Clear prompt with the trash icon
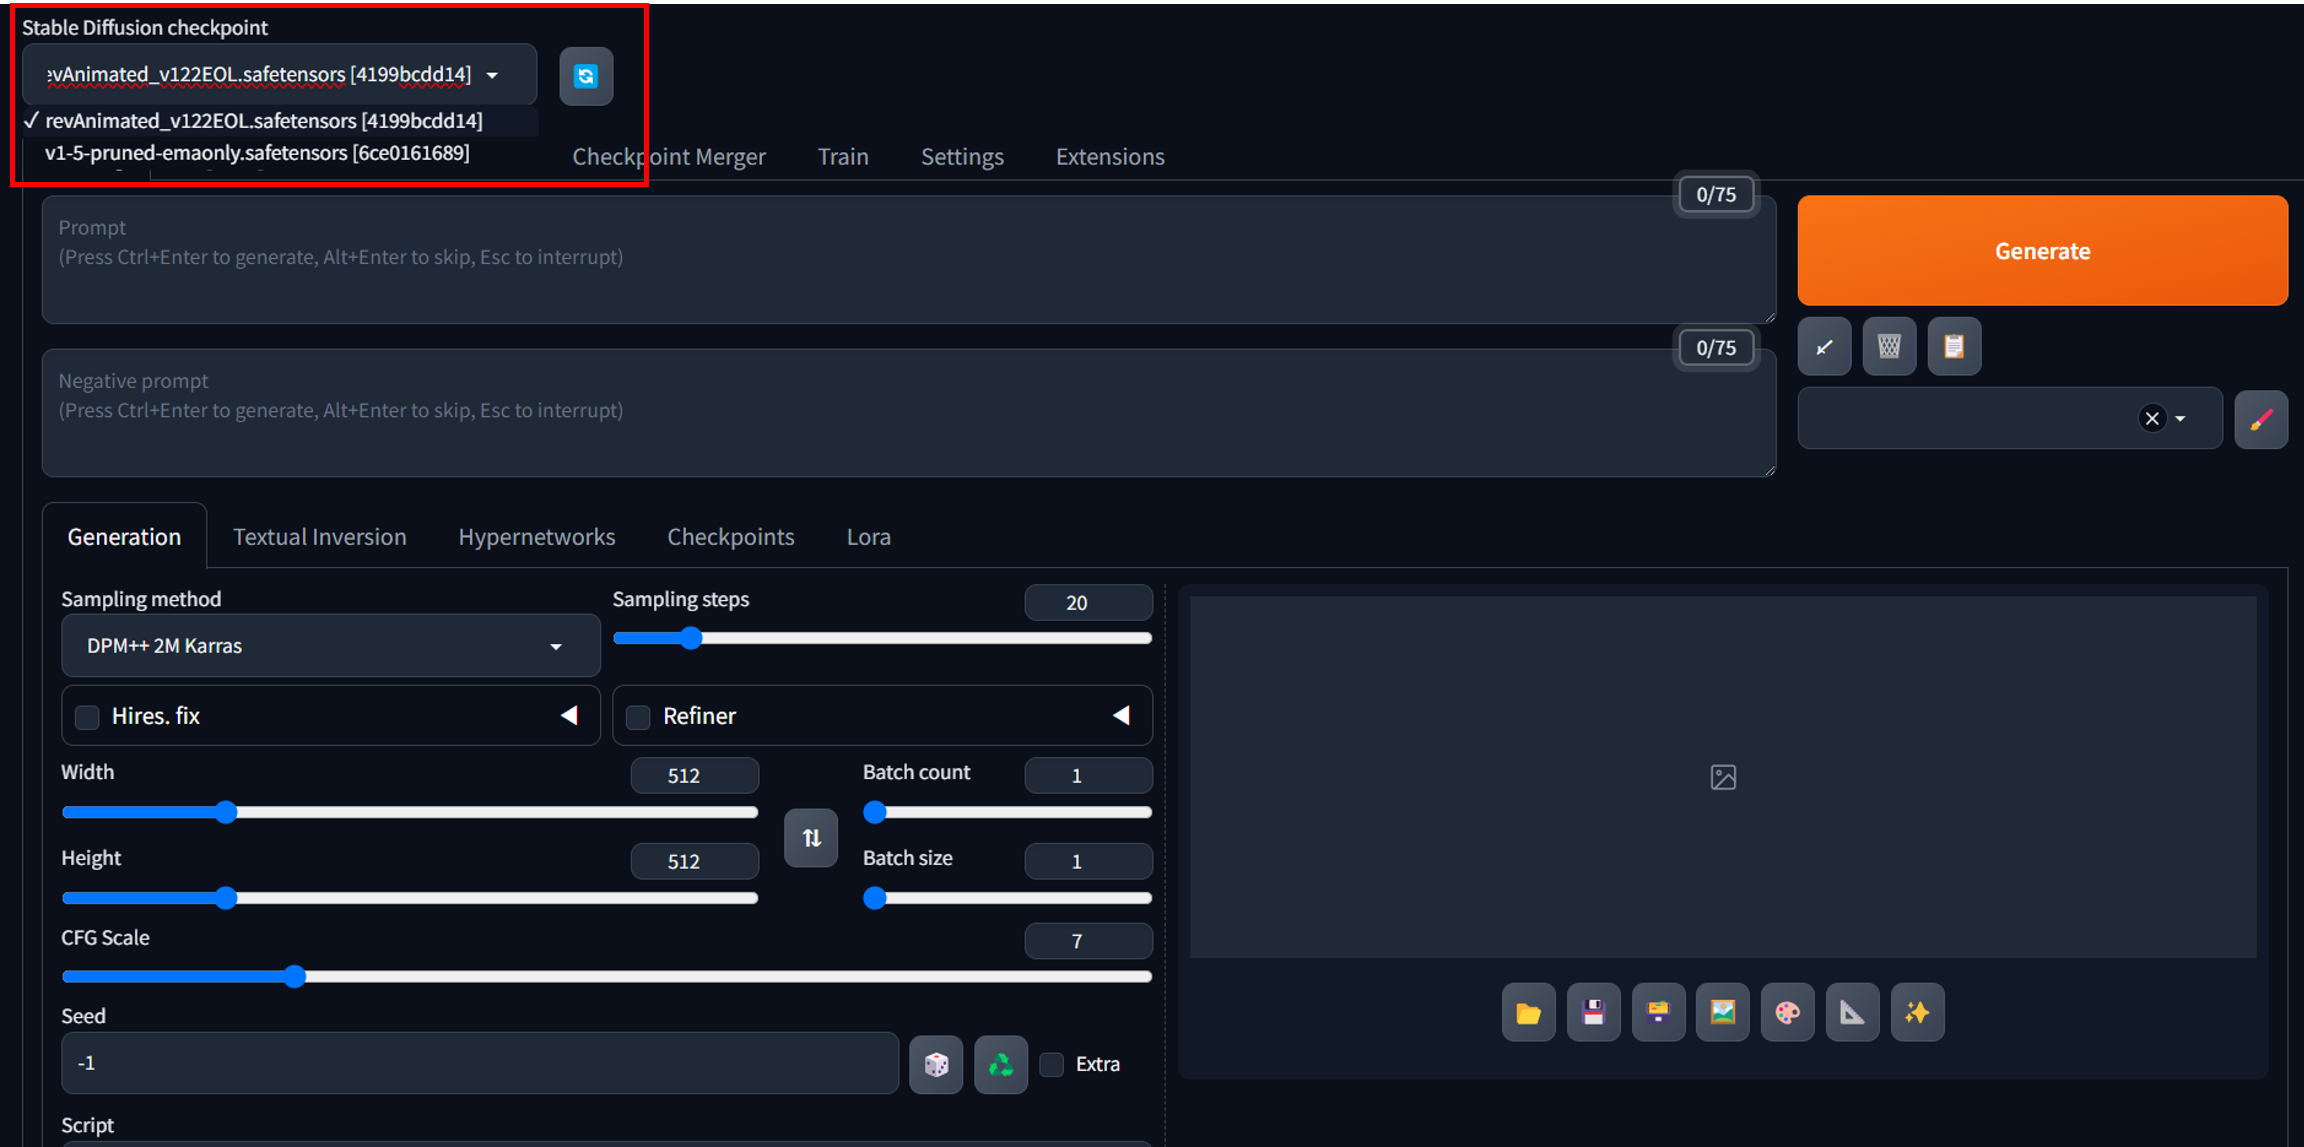The image size is (2304, 1147). (x=1889, y=347)
